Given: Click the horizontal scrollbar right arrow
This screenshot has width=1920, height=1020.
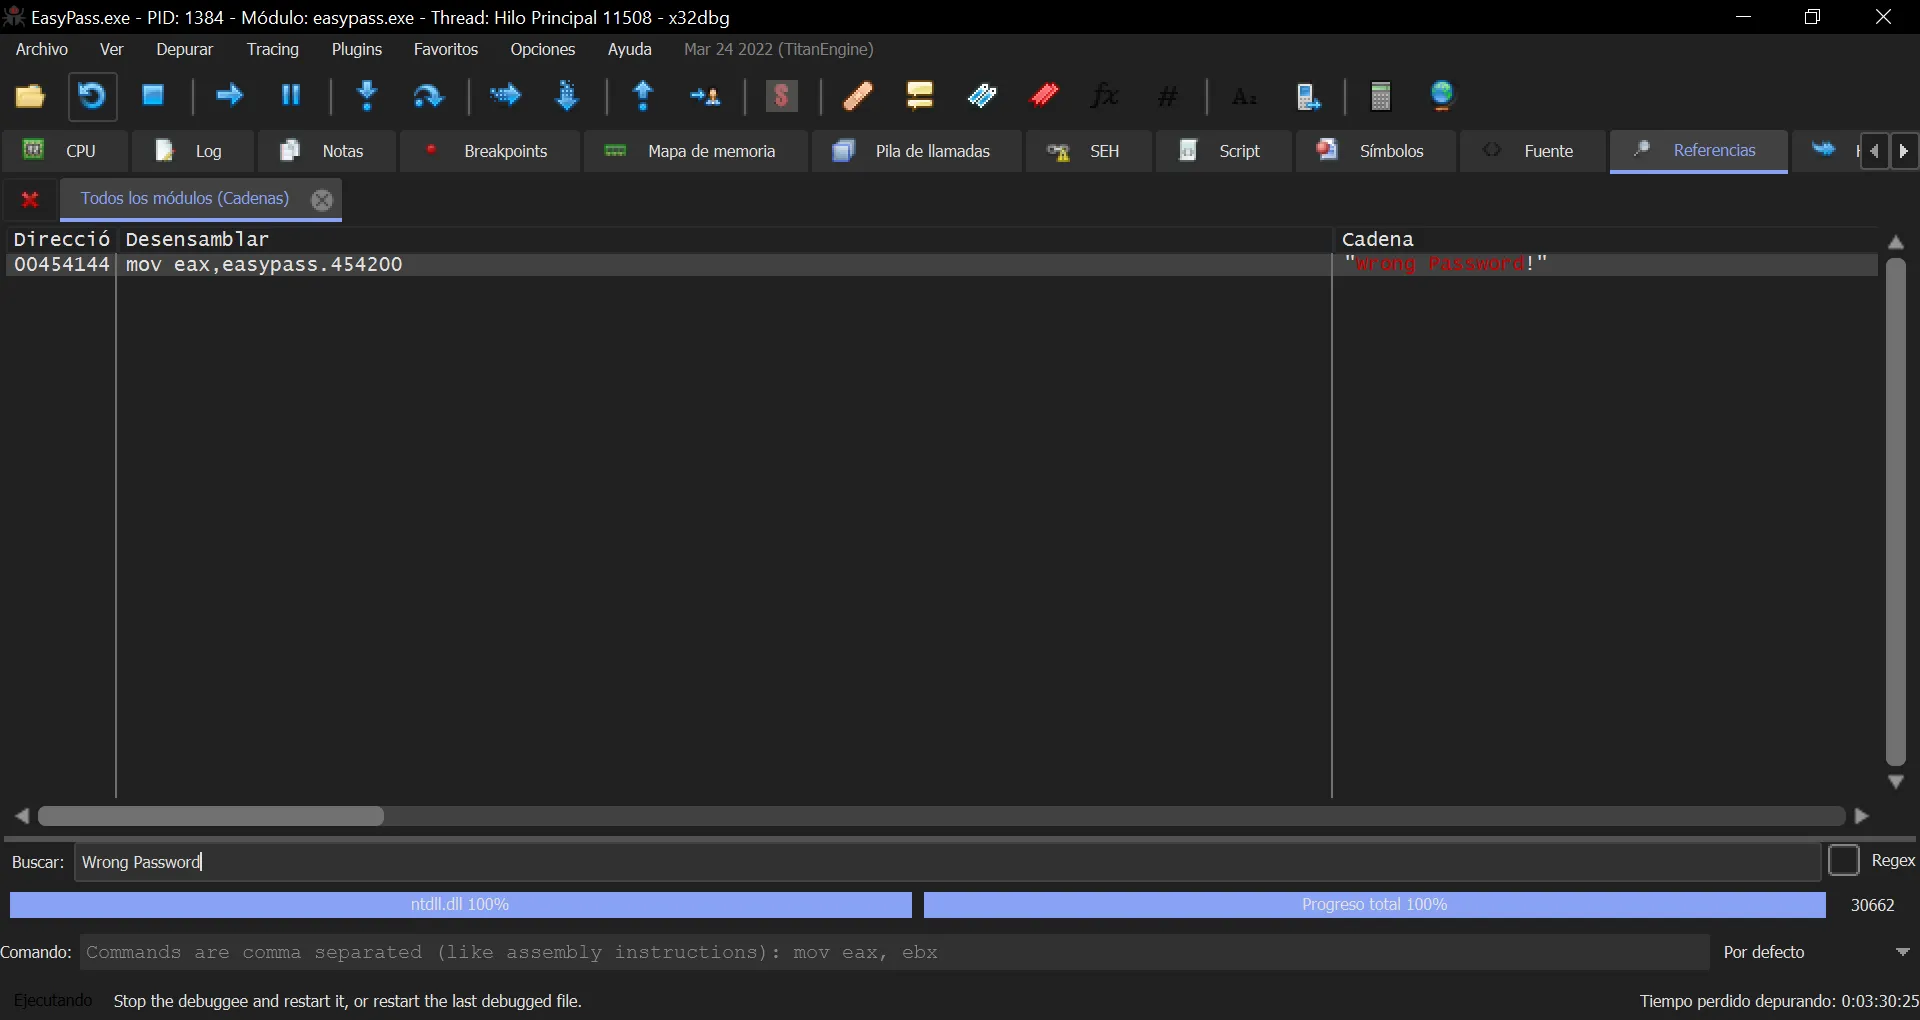Looking at the screenshot, I should 1862,817.
